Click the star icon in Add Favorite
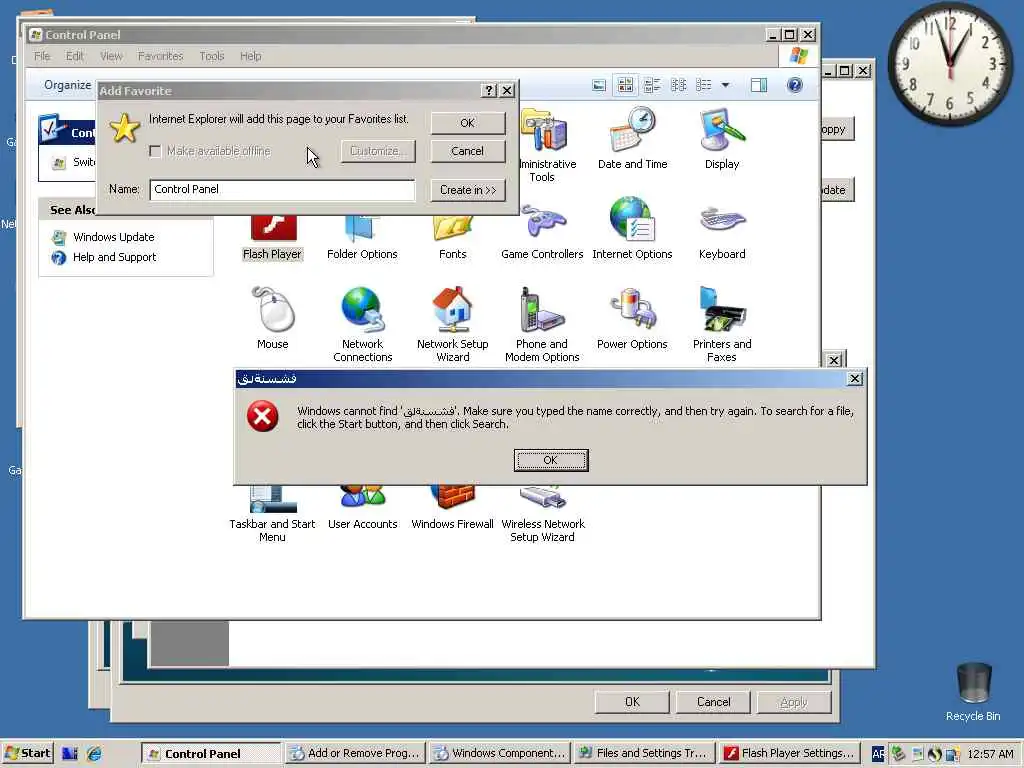 [124, 127]
